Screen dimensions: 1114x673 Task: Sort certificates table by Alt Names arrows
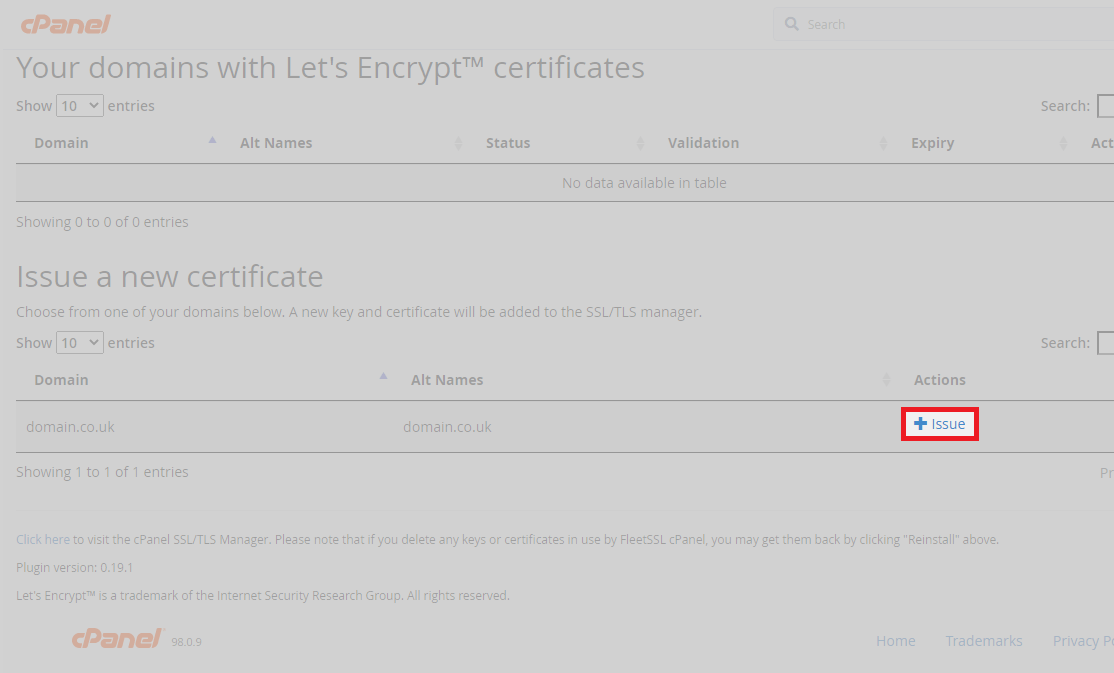[x=458, y=143]
